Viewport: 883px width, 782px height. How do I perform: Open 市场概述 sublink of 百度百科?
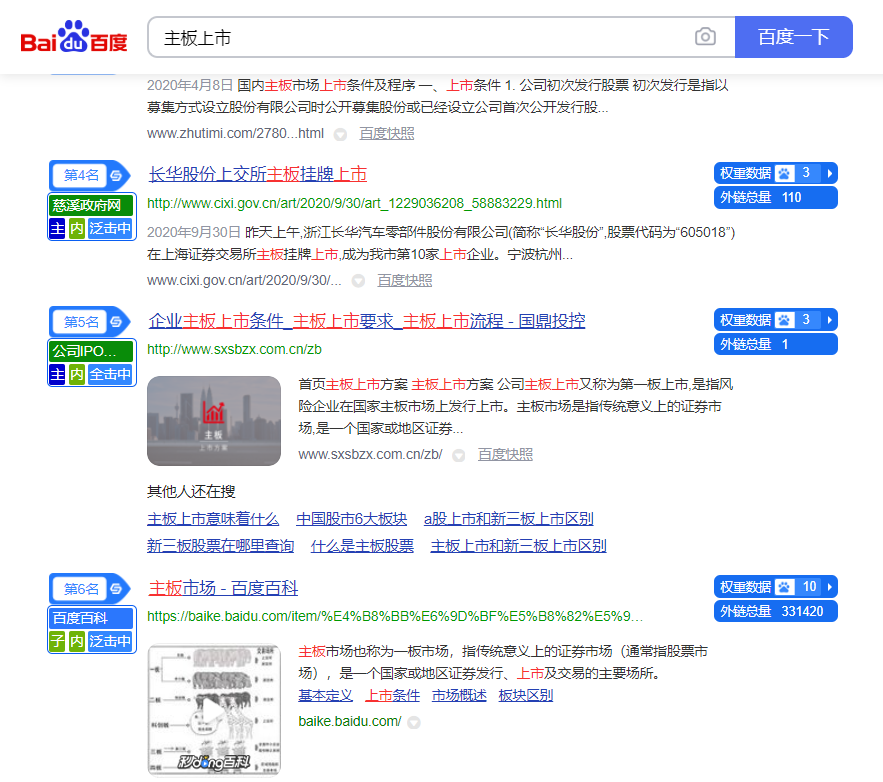(459, 696)
